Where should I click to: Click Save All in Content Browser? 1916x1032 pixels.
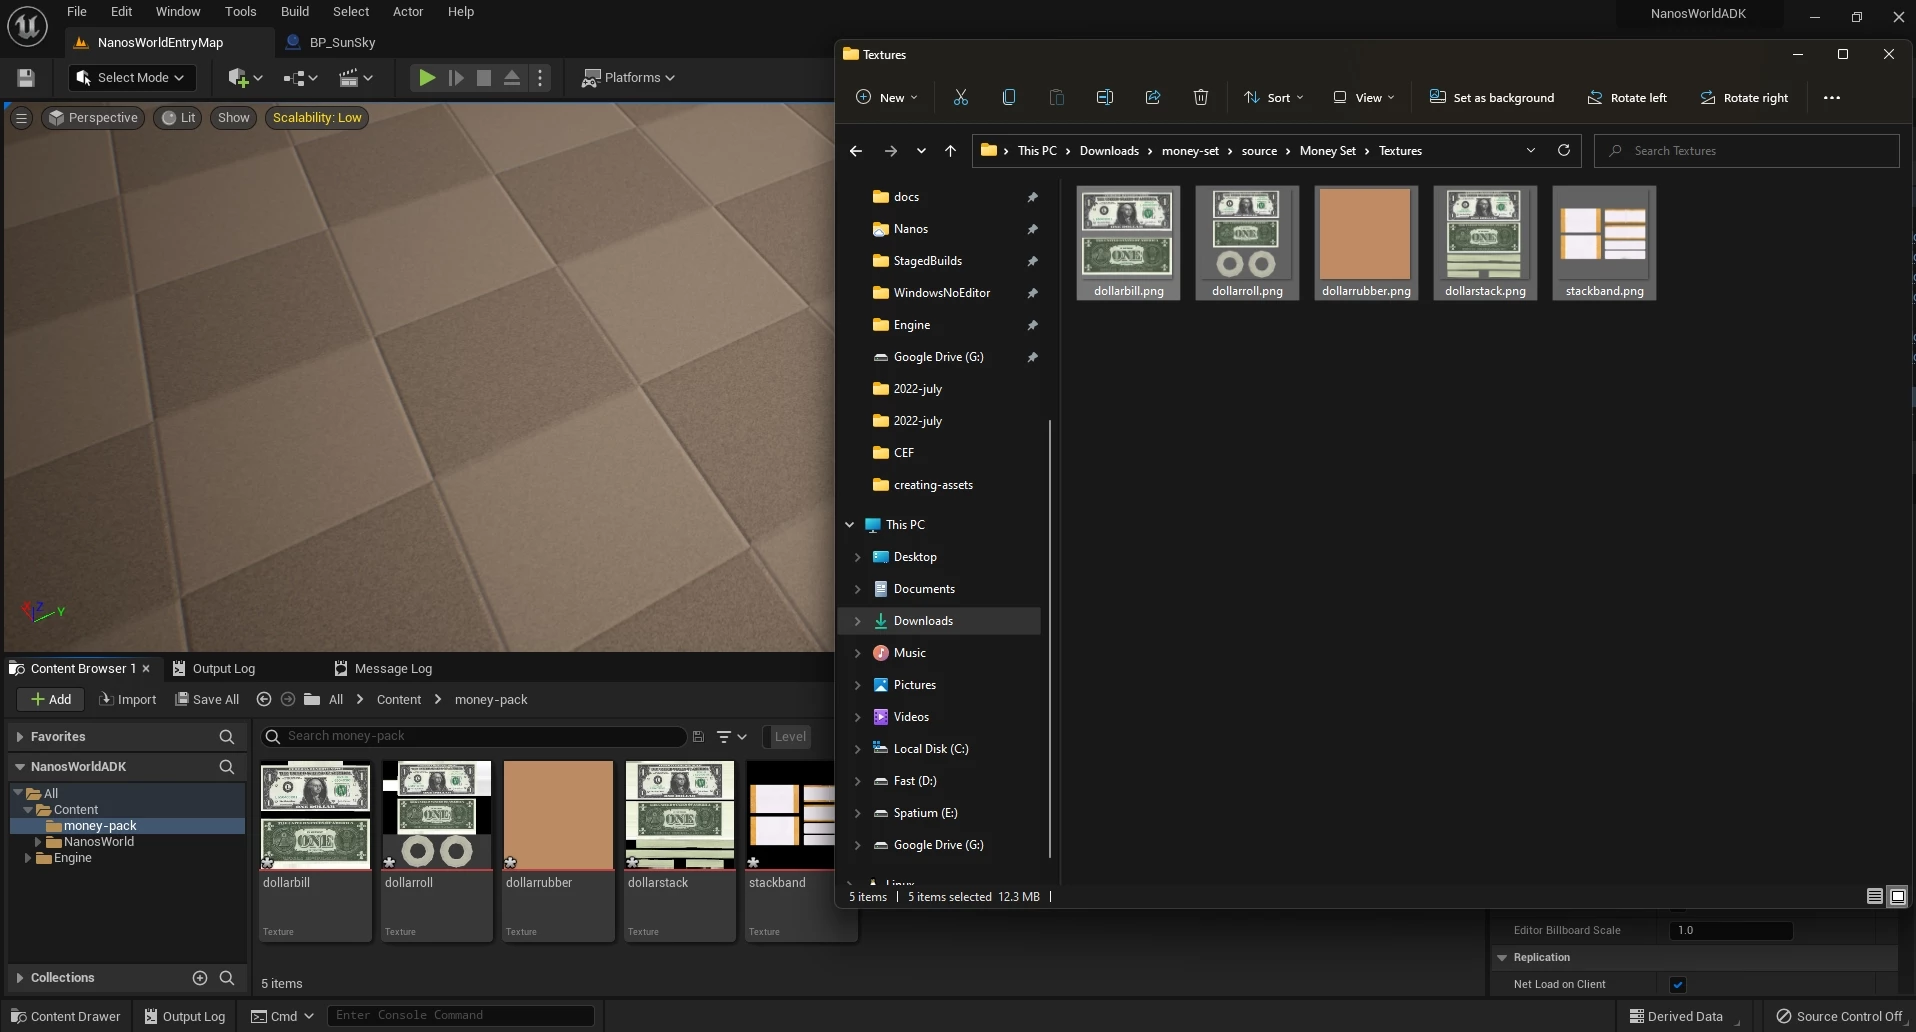(x=208, y=700)
